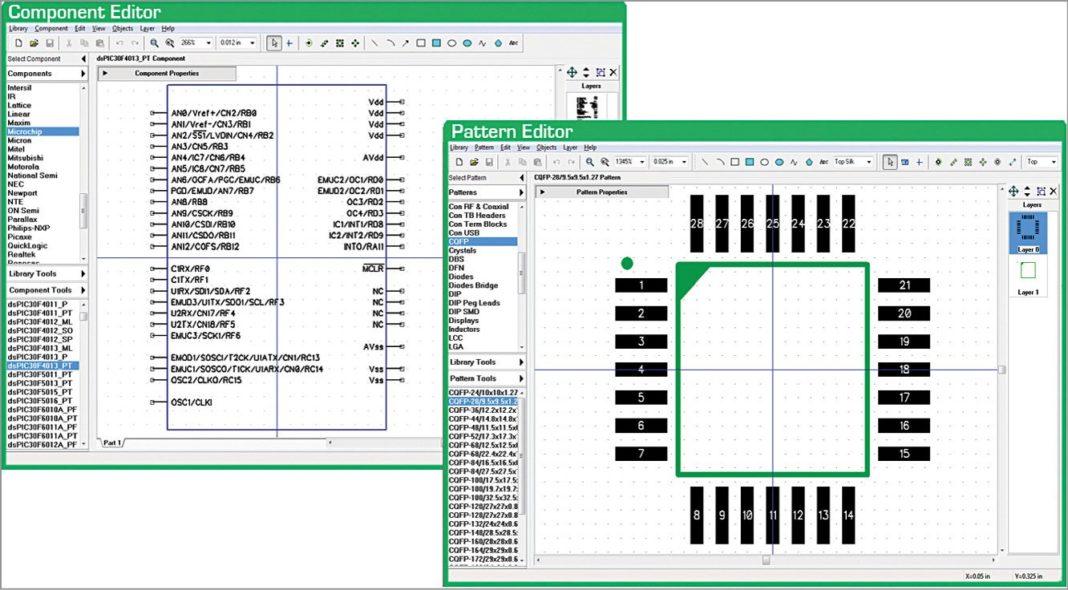Select the arc drawing tool in Component Editor
The height and width of the screenshot is (590, 1068).
click(x=391, y=43)
